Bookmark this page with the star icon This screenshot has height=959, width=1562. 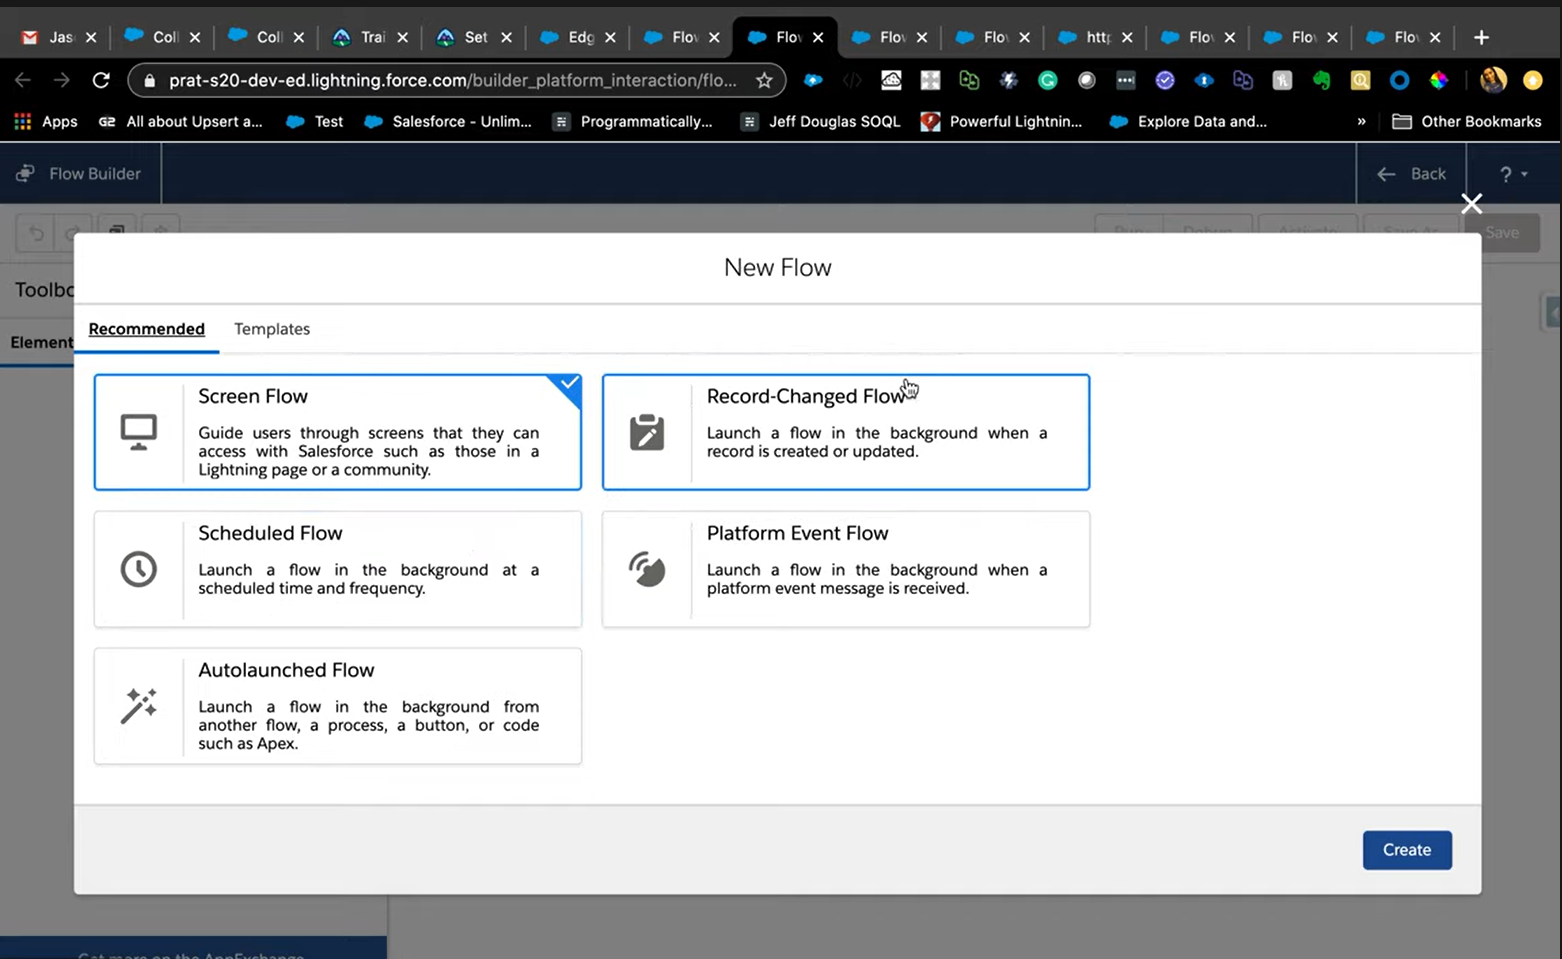tap(764, 80)
